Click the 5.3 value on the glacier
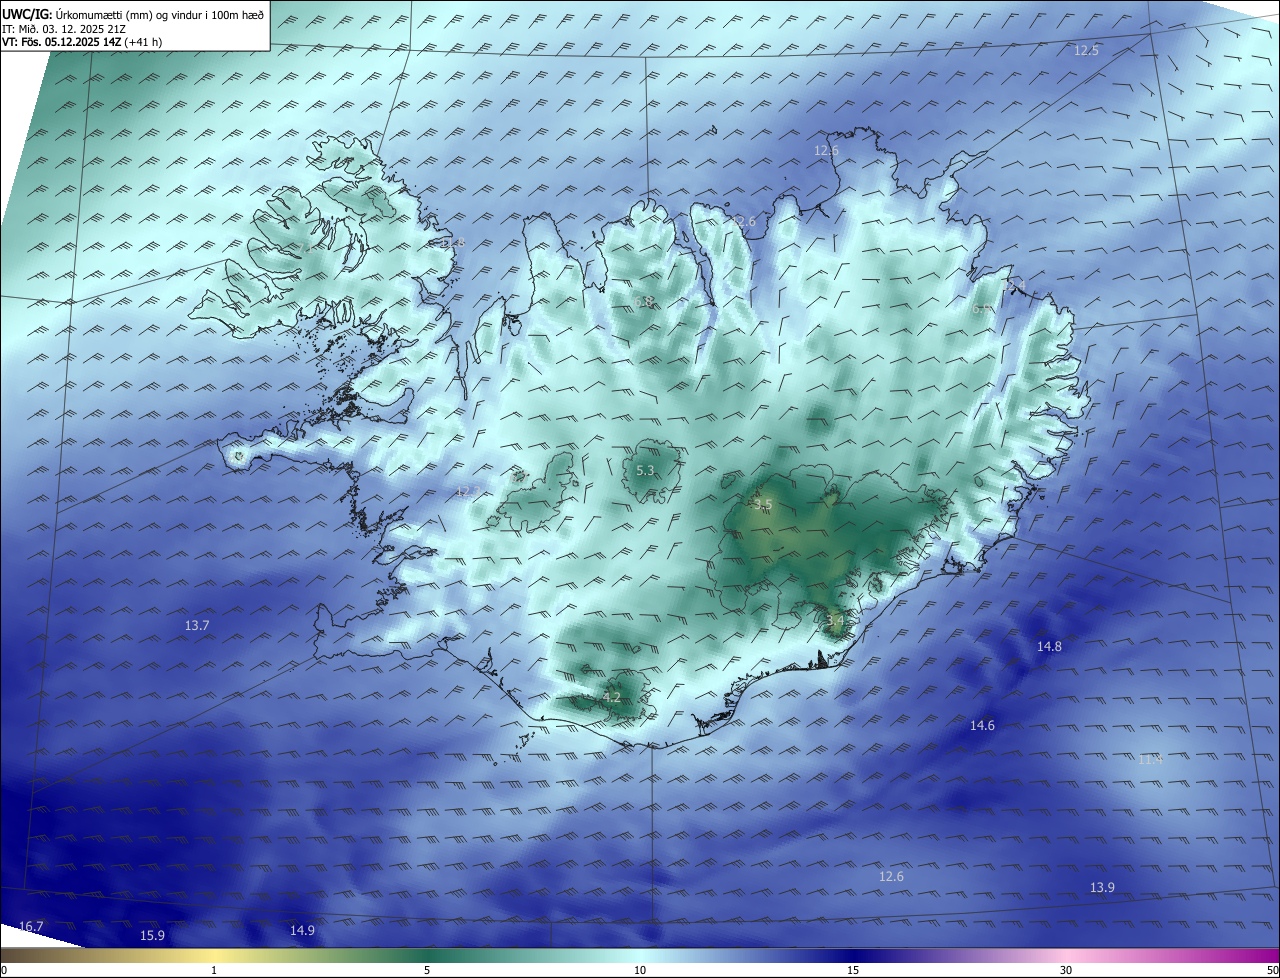Viewport: 1280px width, 978px height. click(645, 470)
